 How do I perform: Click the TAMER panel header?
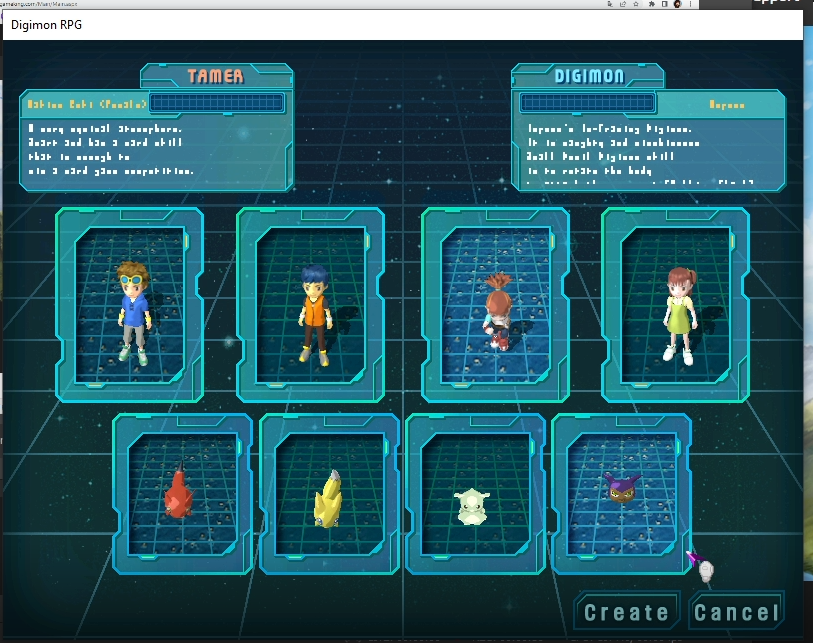[216, 76]
